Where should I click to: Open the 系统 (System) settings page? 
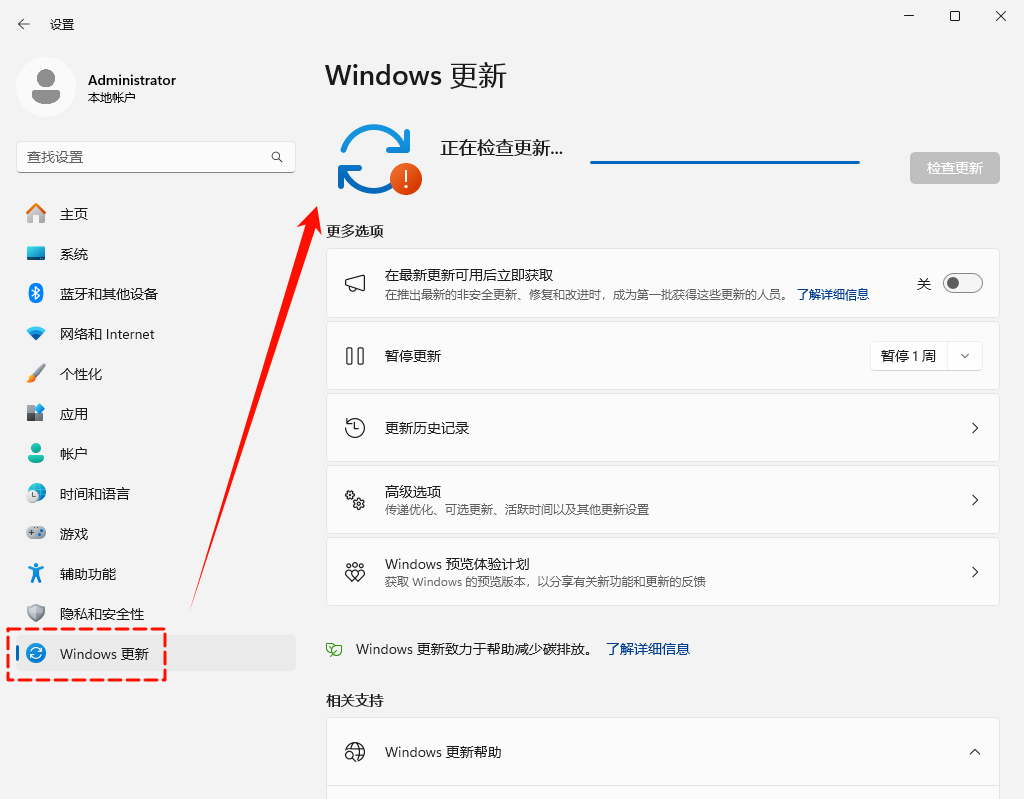click(x=75, y=253)
